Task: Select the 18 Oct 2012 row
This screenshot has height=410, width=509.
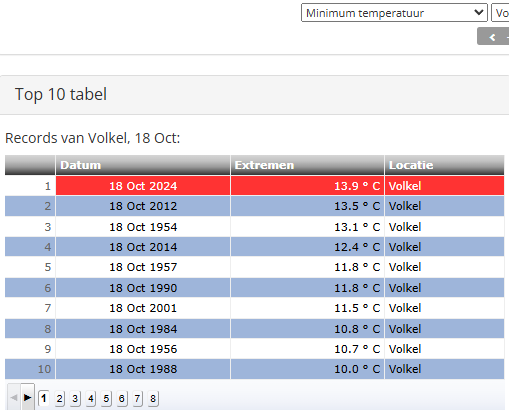Action: [x=254, y=206]
